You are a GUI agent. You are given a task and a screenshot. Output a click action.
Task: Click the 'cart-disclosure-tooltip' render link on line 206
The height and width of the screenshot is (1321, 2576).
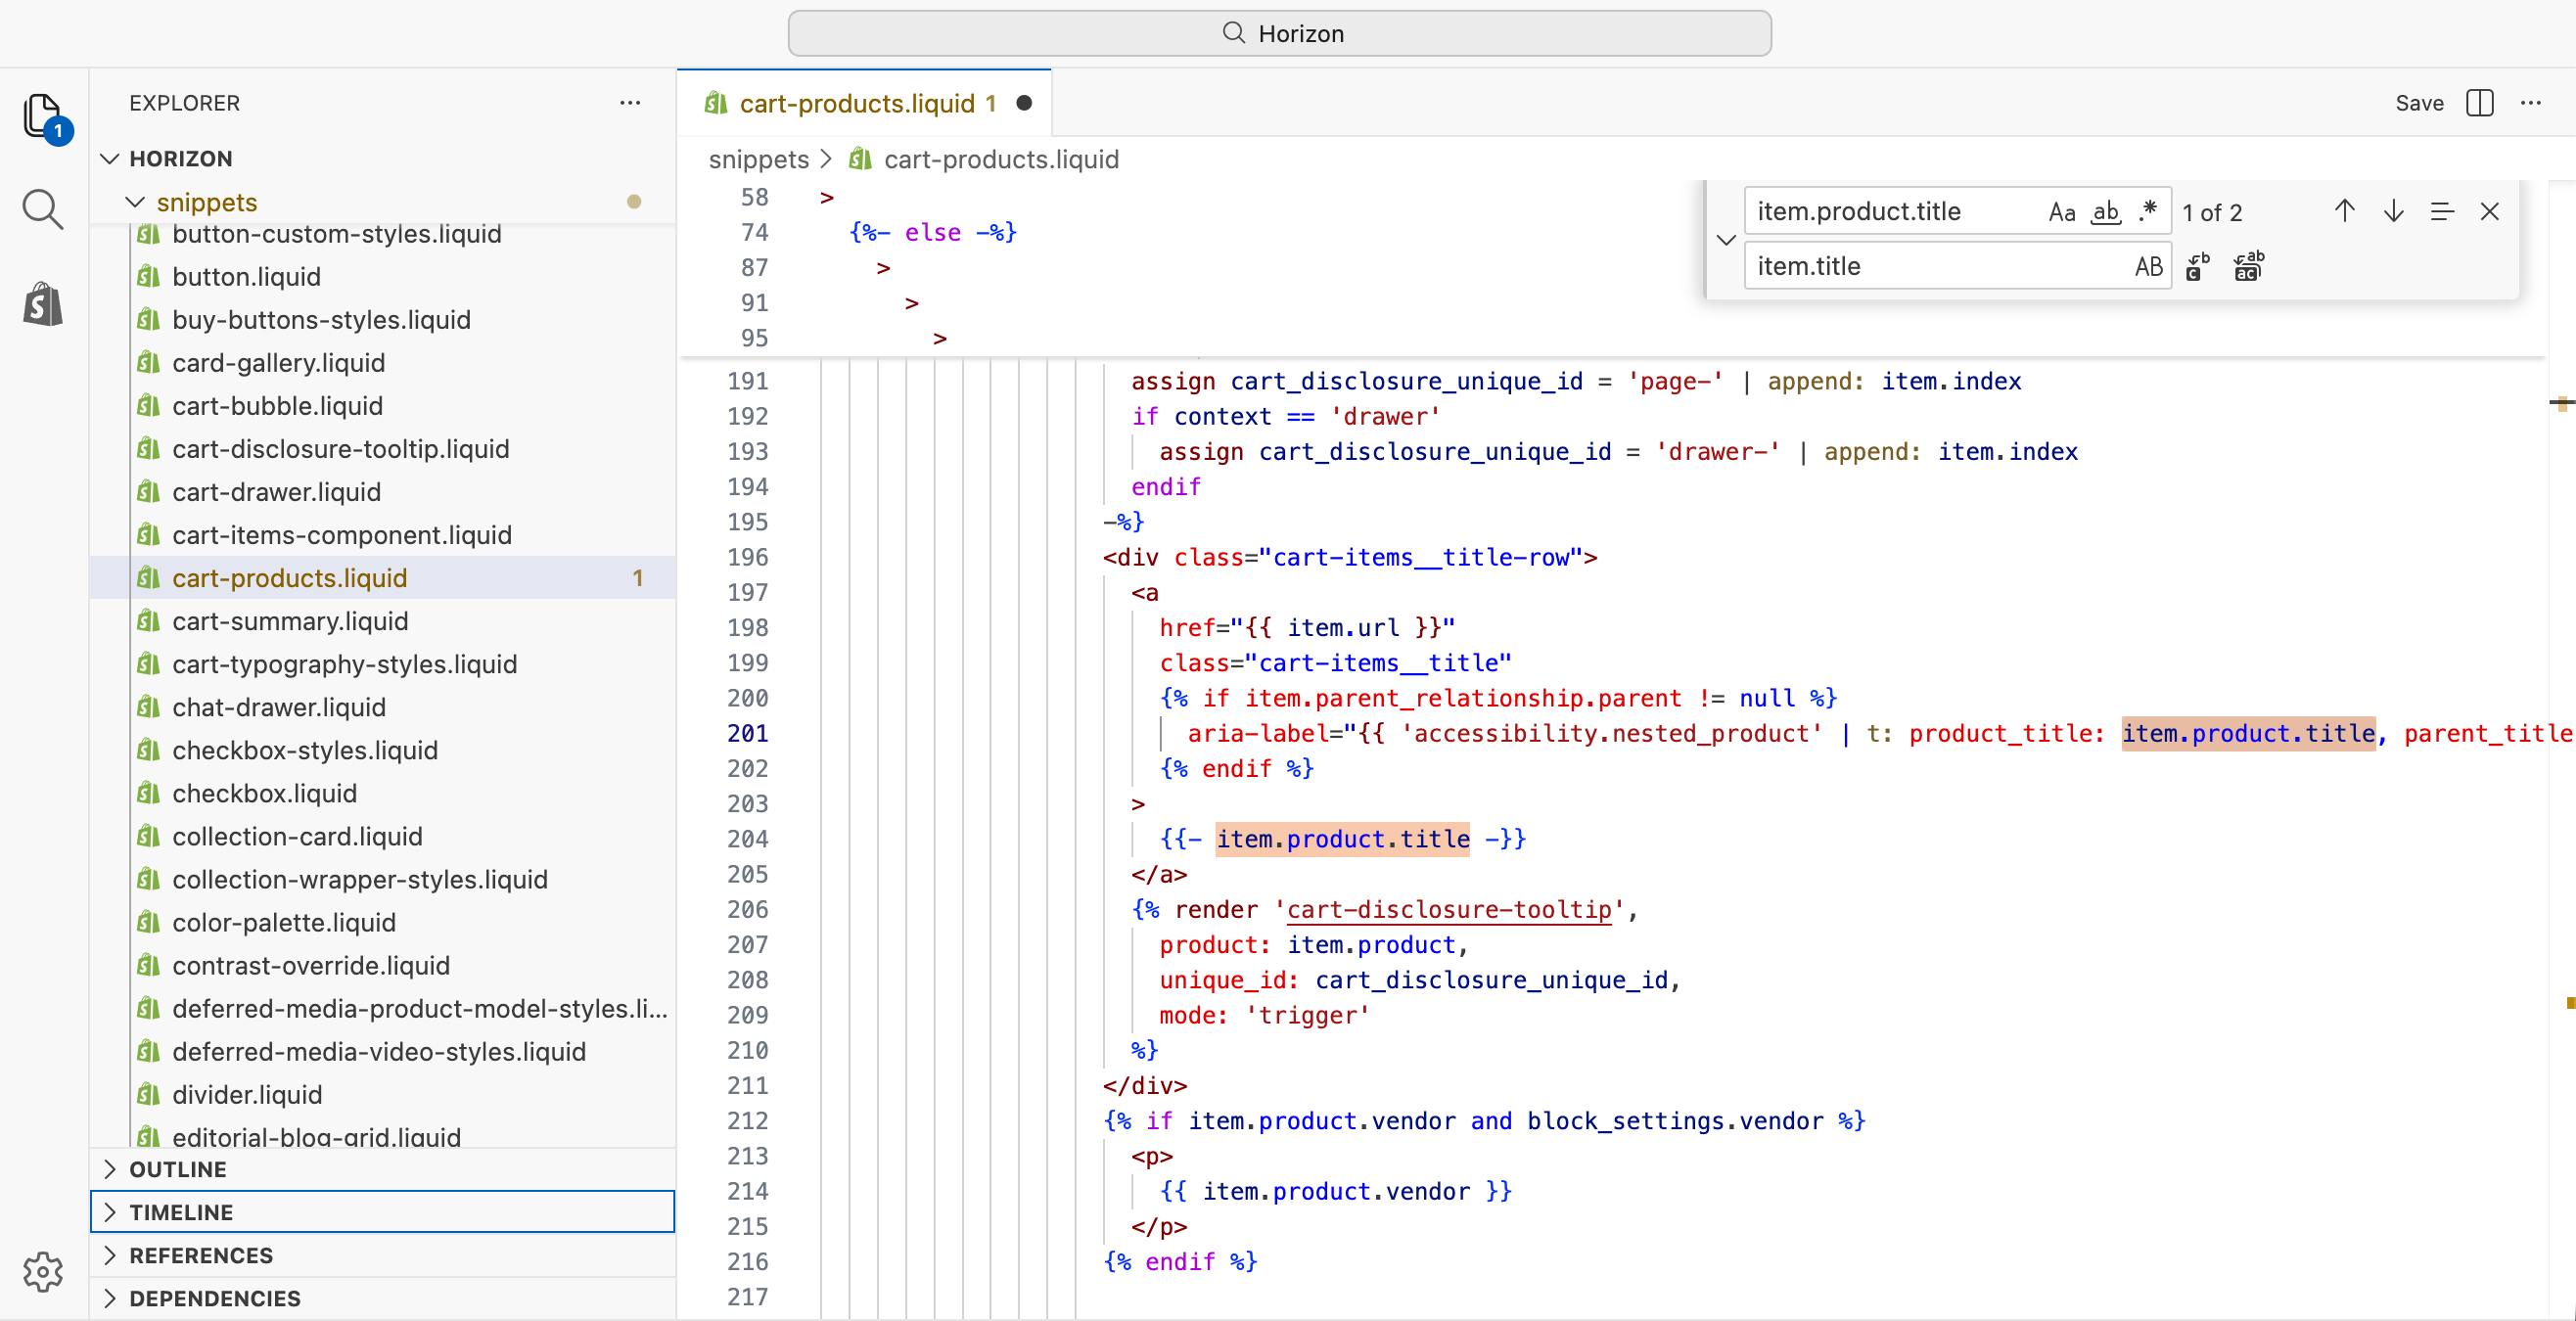1449,909
